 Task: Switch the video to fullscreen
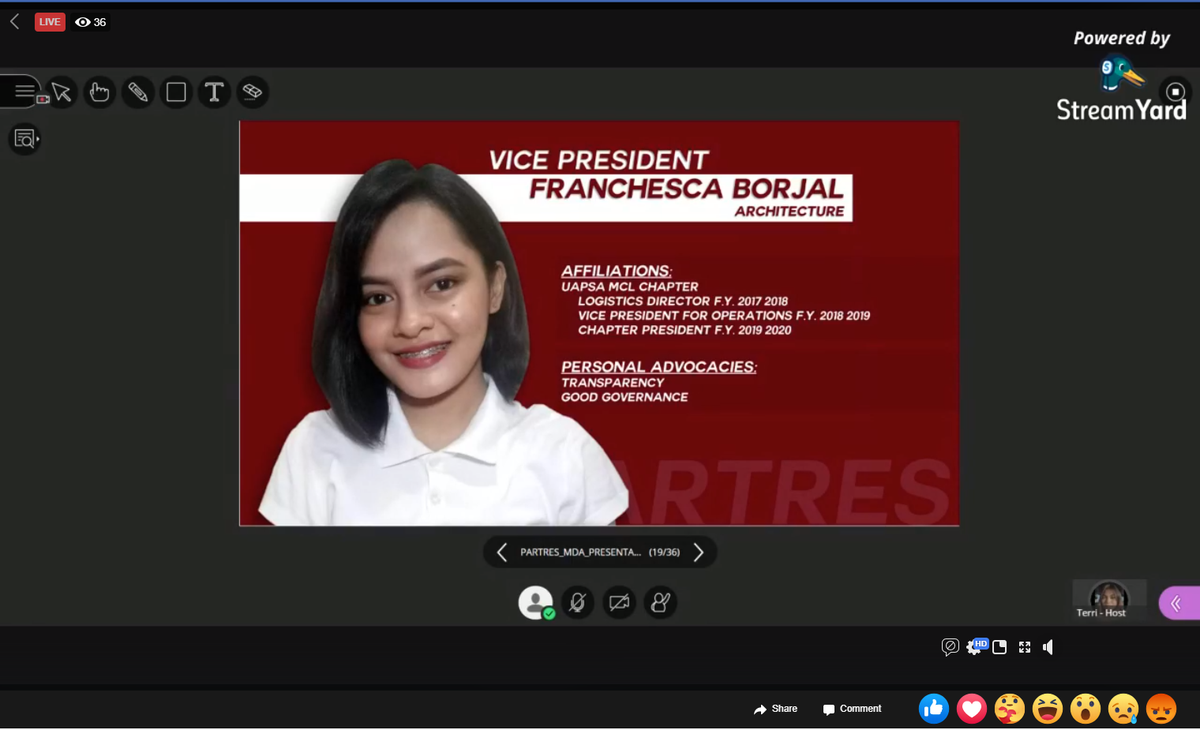(x=1024, y=647)
